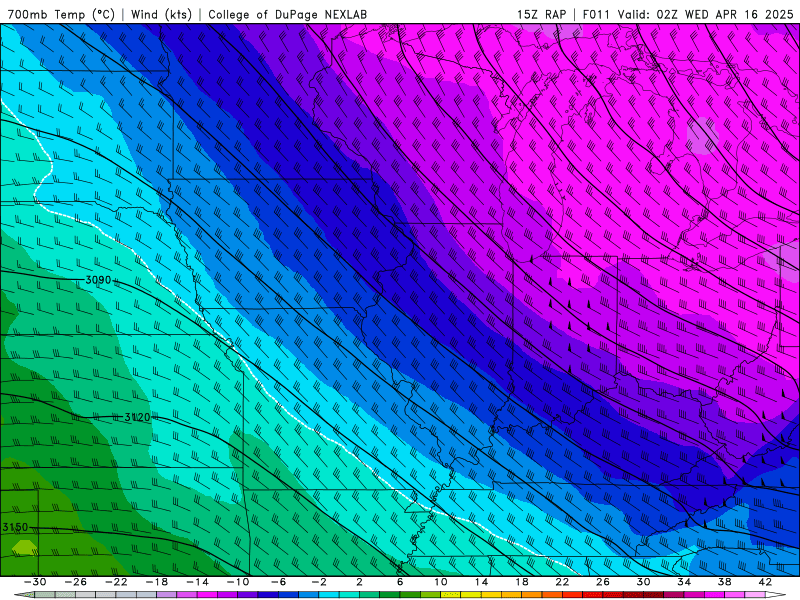The height and width of the screenshot is (600, 800).
Task: Click the 26 colorbar tick label
Action: click(x=603, y=582)
